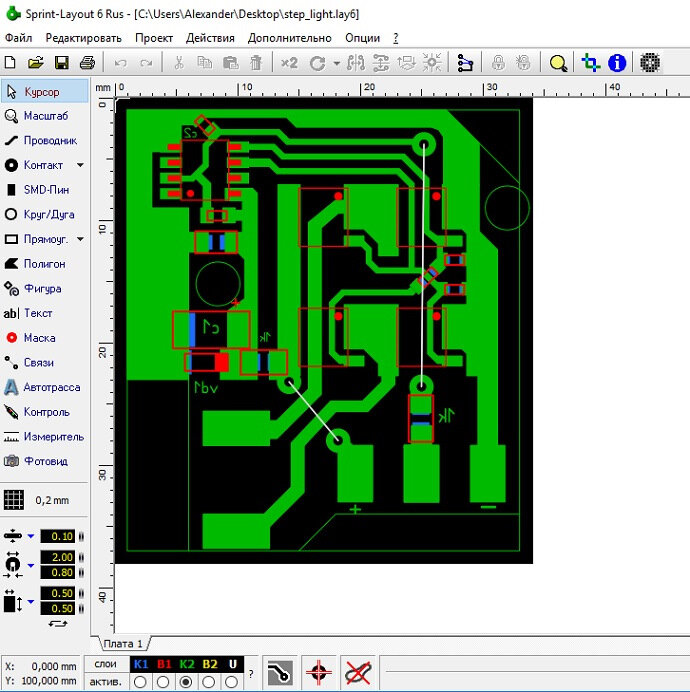
Task: Open the SMD pad size preset dropdown
Action: point(30,602)
